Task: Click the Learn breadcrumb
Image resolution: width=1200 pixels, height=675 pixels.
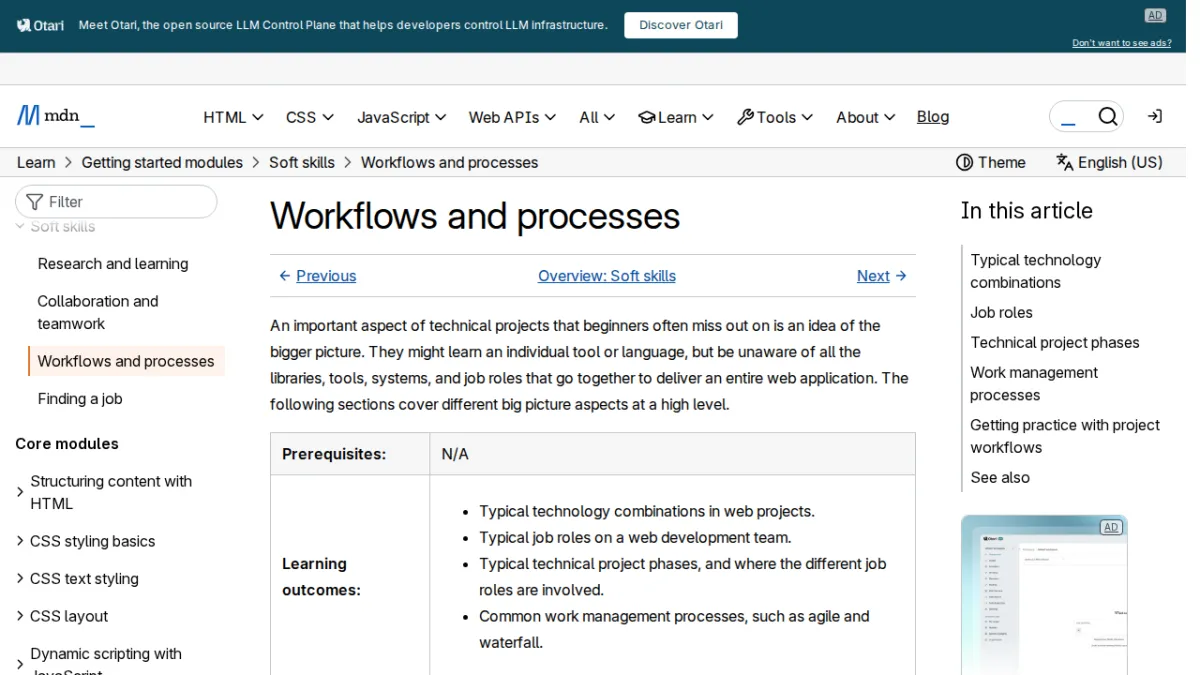Action: pos(36,162)
